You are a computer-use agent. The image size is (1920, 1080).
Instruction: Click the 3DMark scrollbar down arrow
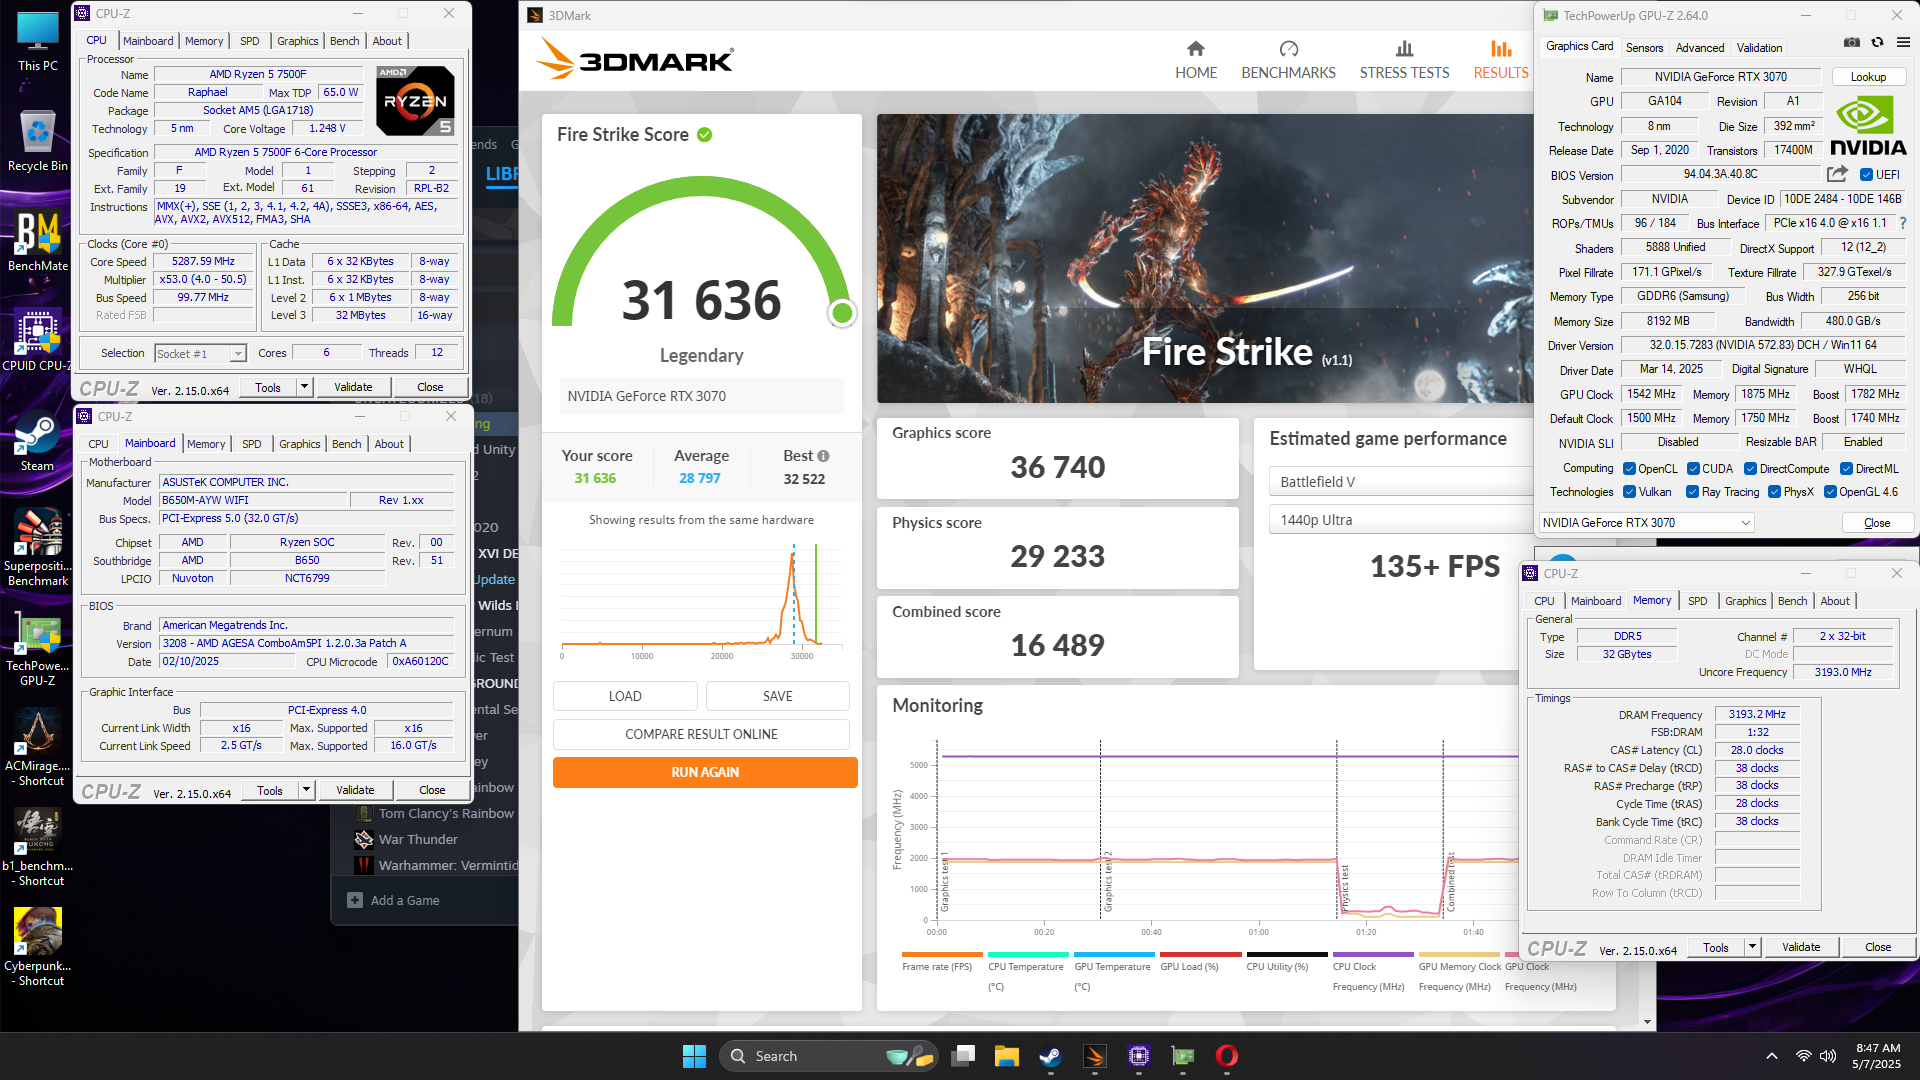click(1647, 1022)
